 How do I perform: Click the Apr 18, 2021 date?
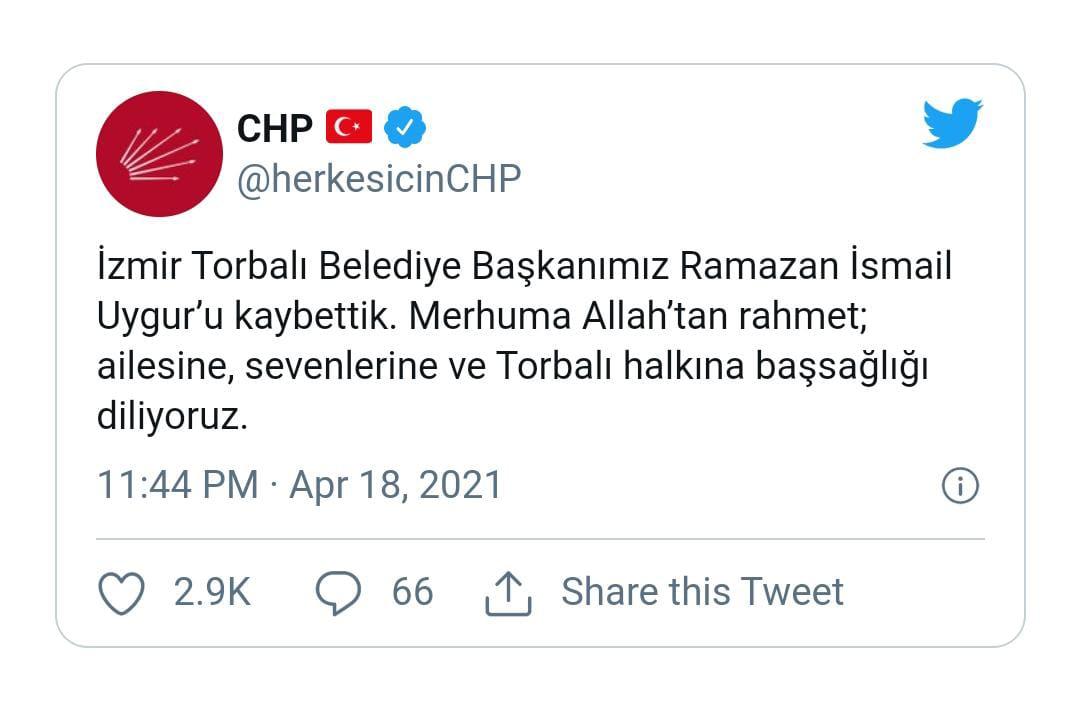click(396, 485)
